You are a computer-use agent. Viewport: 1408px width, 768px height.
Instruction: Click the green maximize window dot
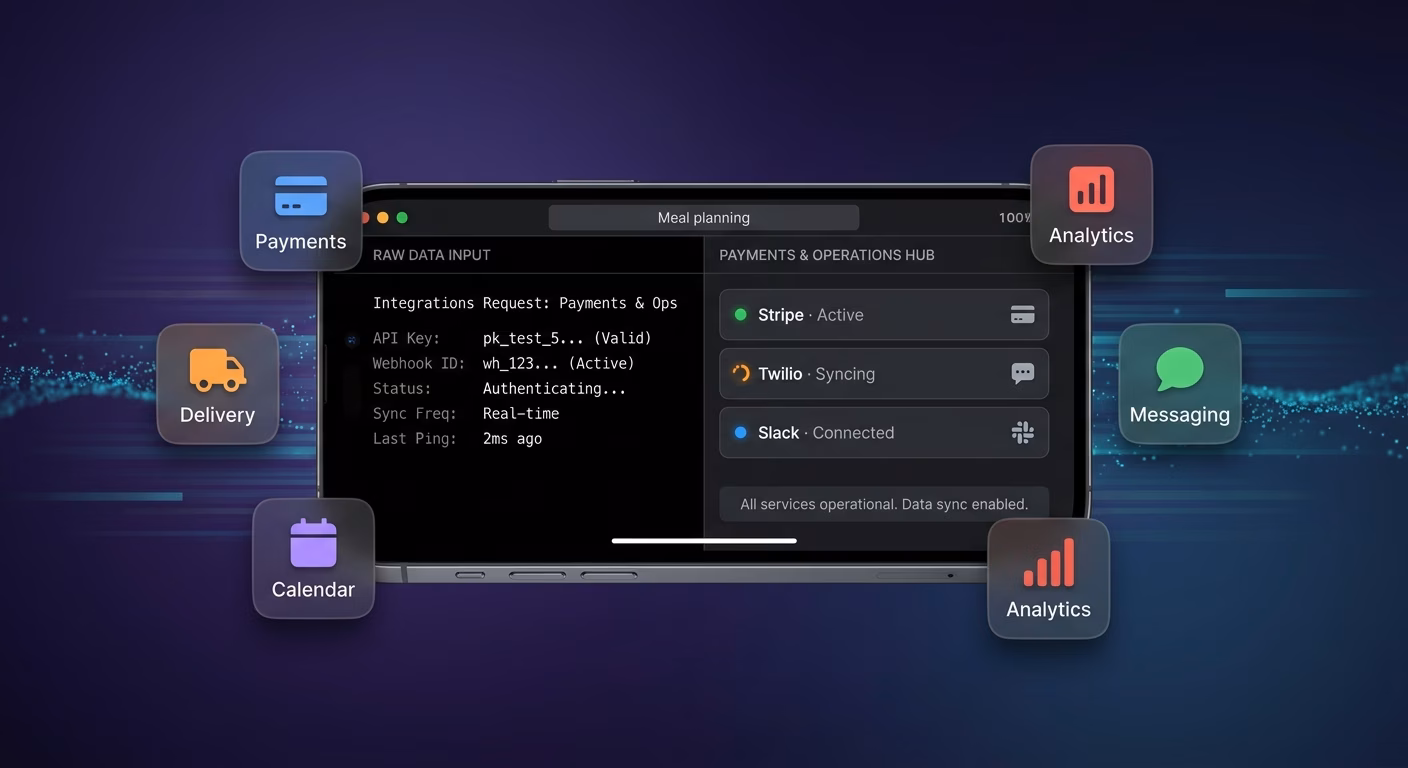402,218
